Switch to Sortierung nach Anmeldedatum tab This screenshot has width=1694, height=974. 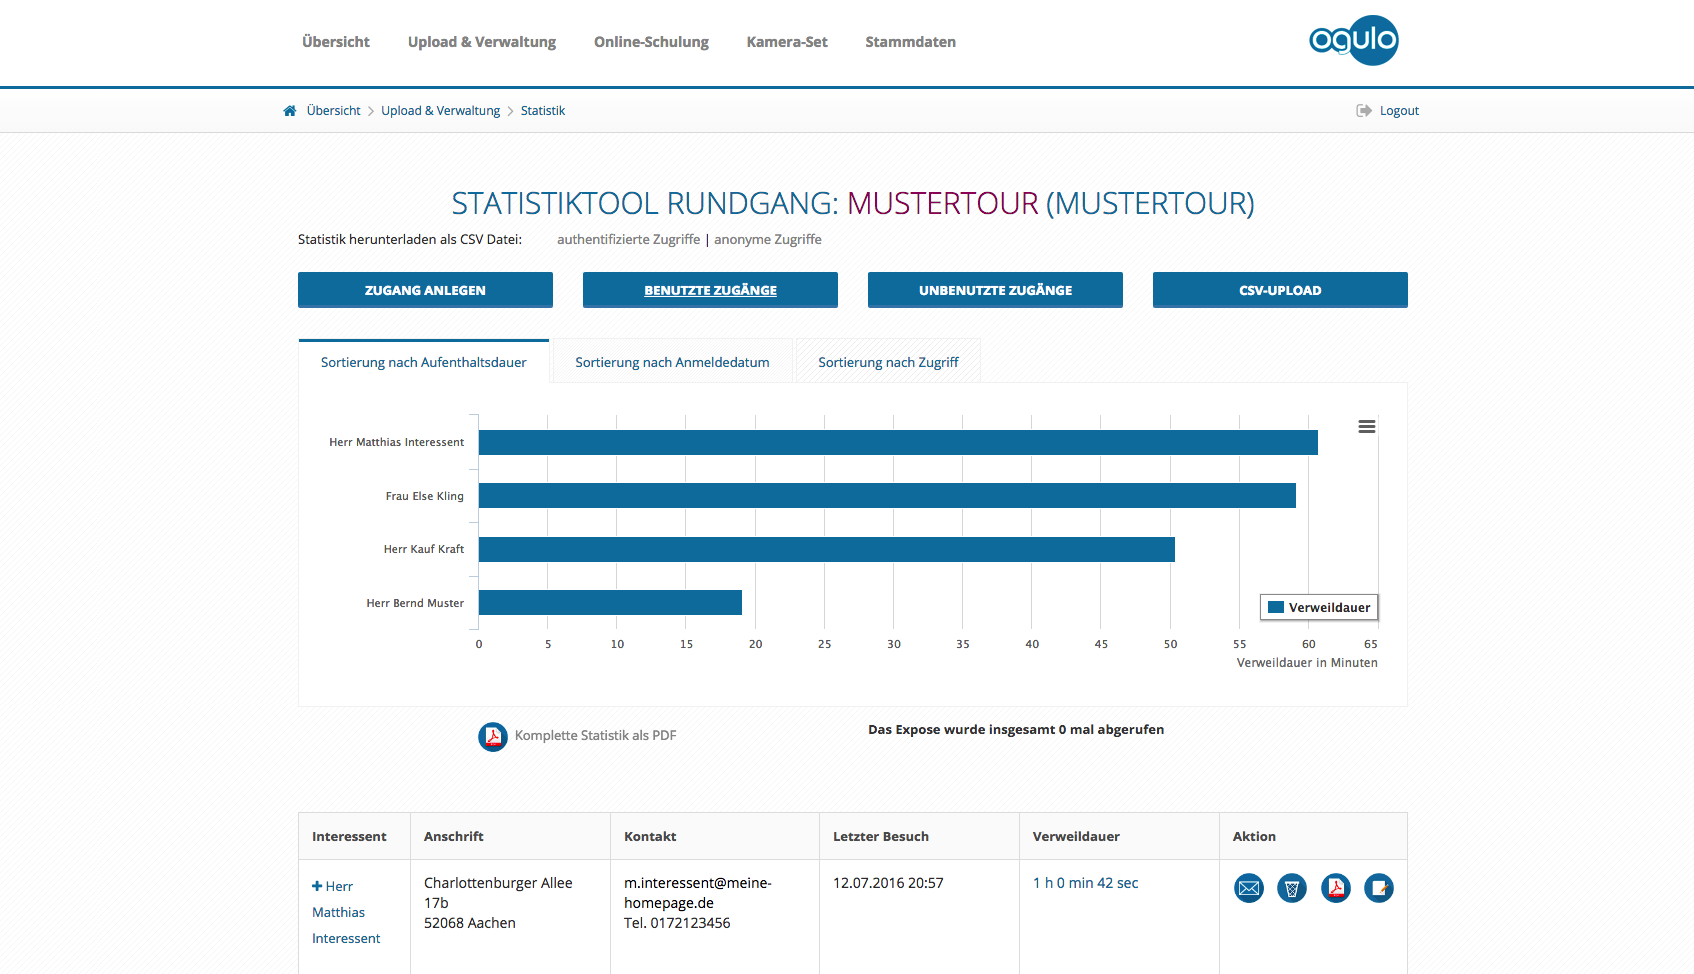672,362
